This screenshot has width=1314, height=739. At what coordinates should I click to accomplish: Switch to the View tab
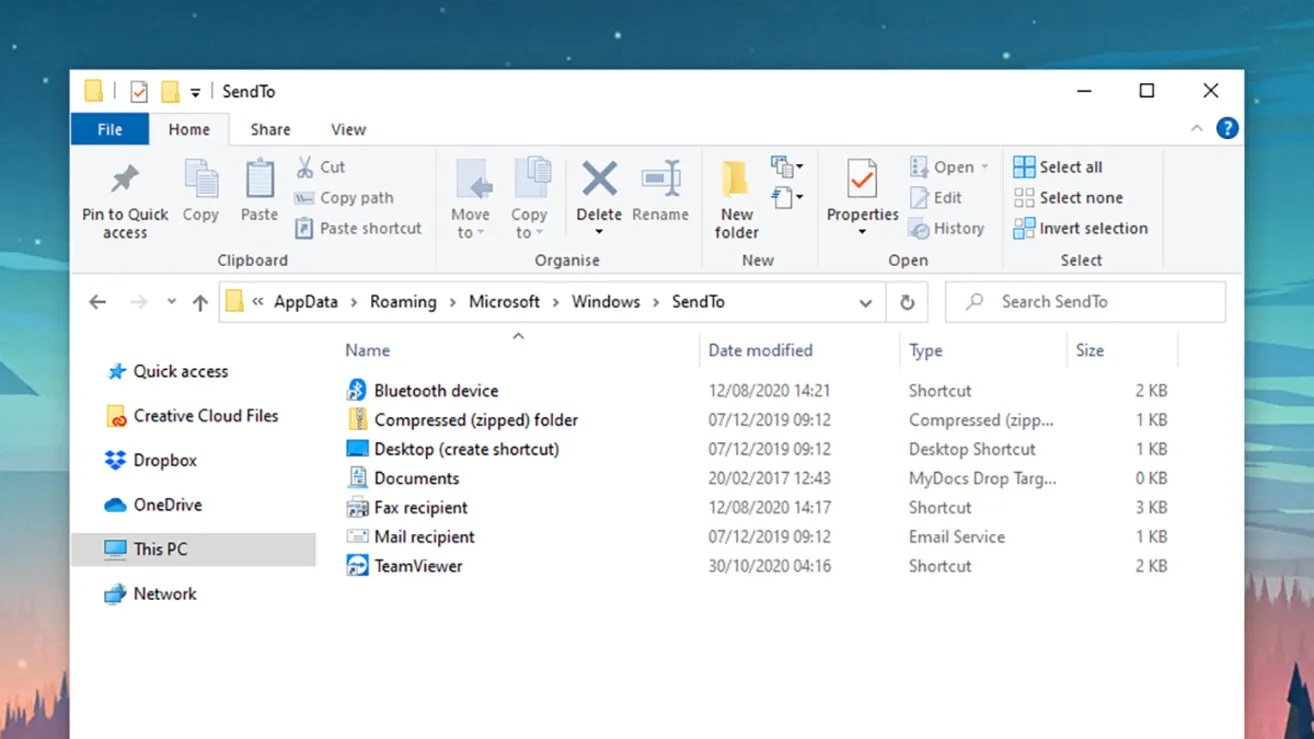coord(348,130)
